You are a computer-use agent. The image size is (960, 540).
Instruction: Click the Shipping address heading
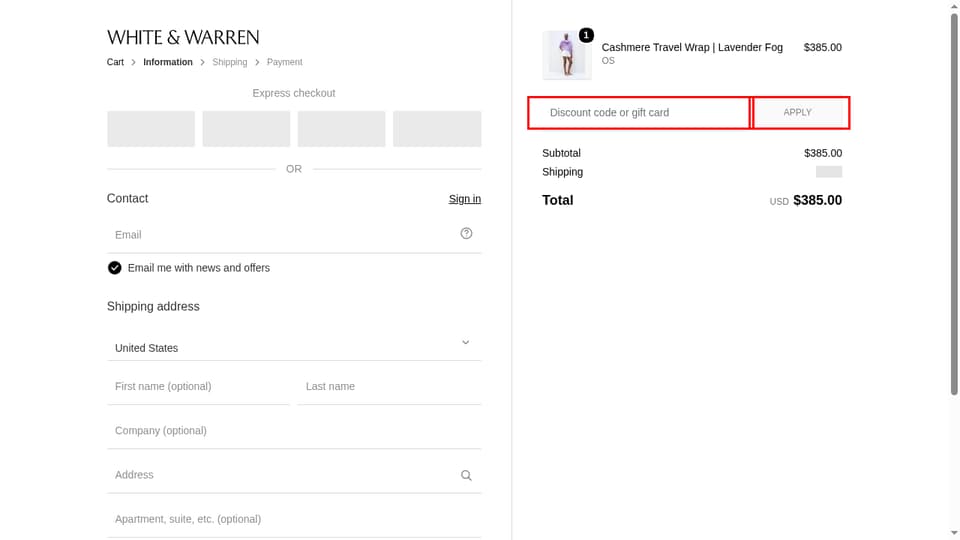153,306
